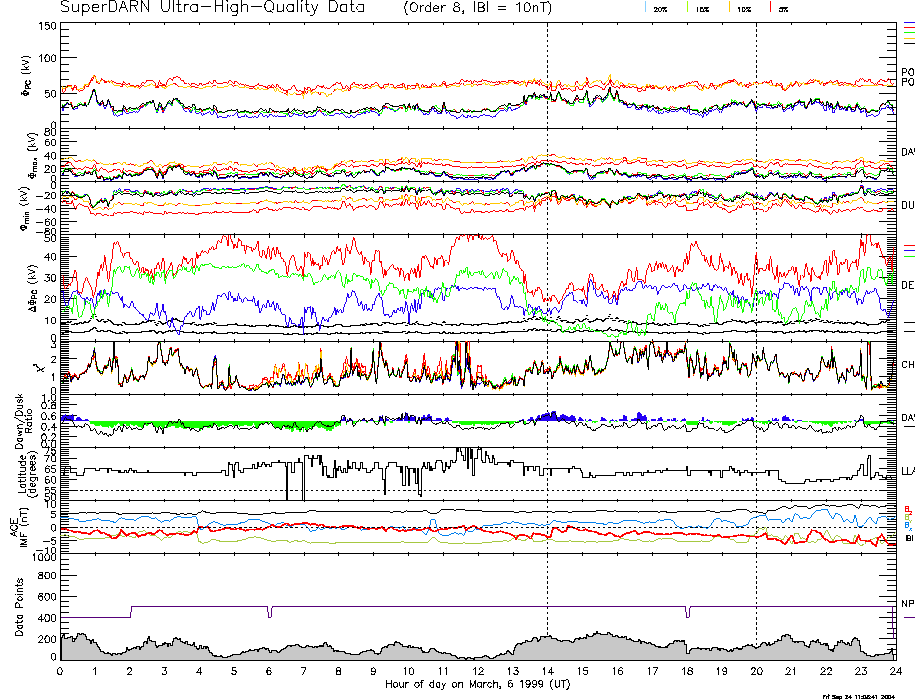Screen dimensions: 915x700
Task: Click the 14 hour tick on x-axis
Action: click(x=547, y=671)
